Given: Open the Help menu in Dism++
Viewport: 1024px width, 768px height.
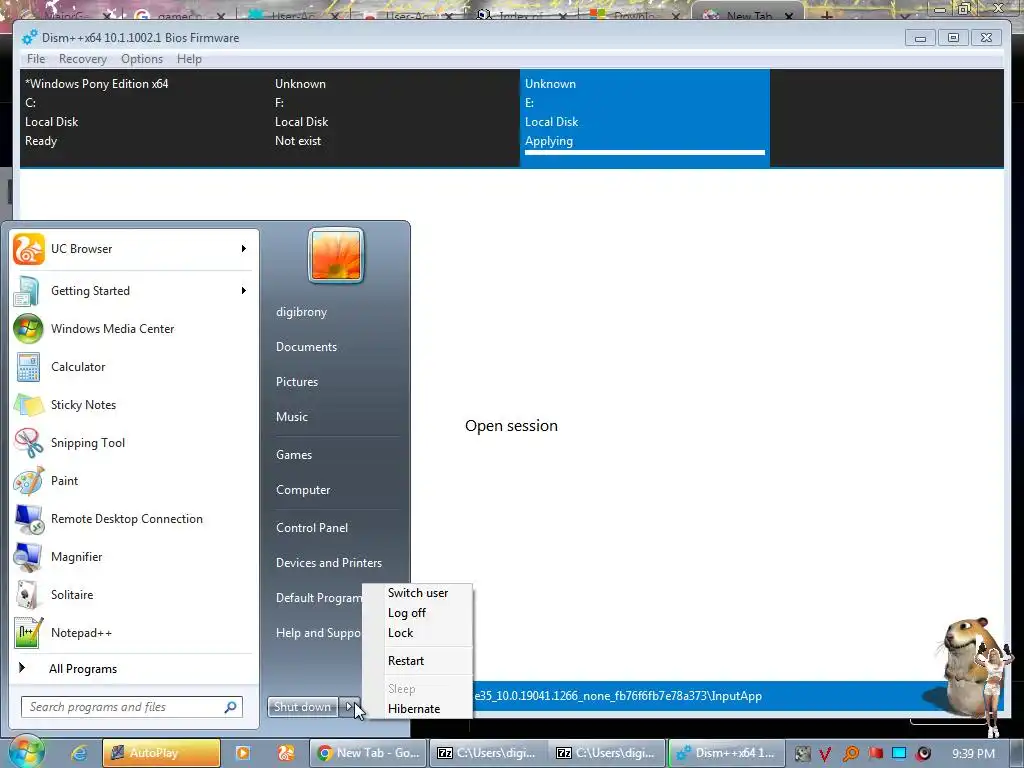Looking at the screenshot, I should pos(189,59).
